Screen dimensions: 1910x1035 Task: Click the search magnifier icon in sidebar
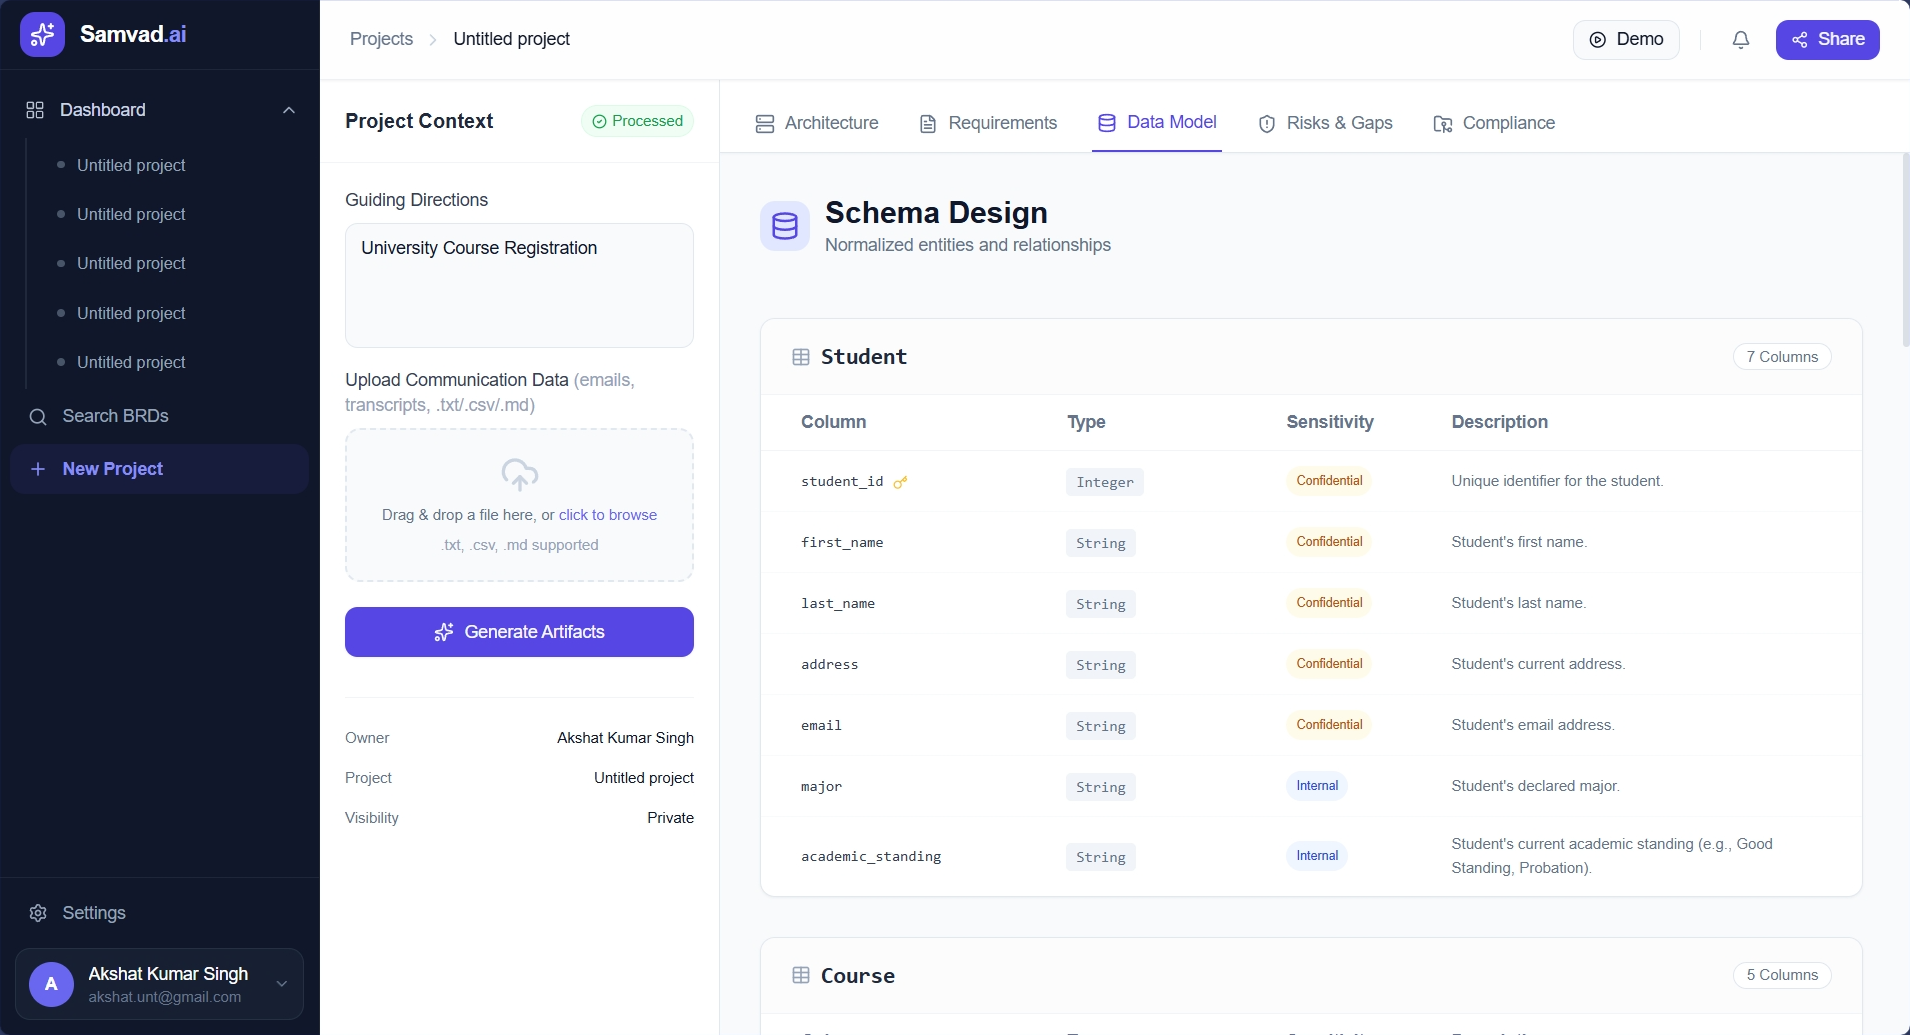point(38,417)
